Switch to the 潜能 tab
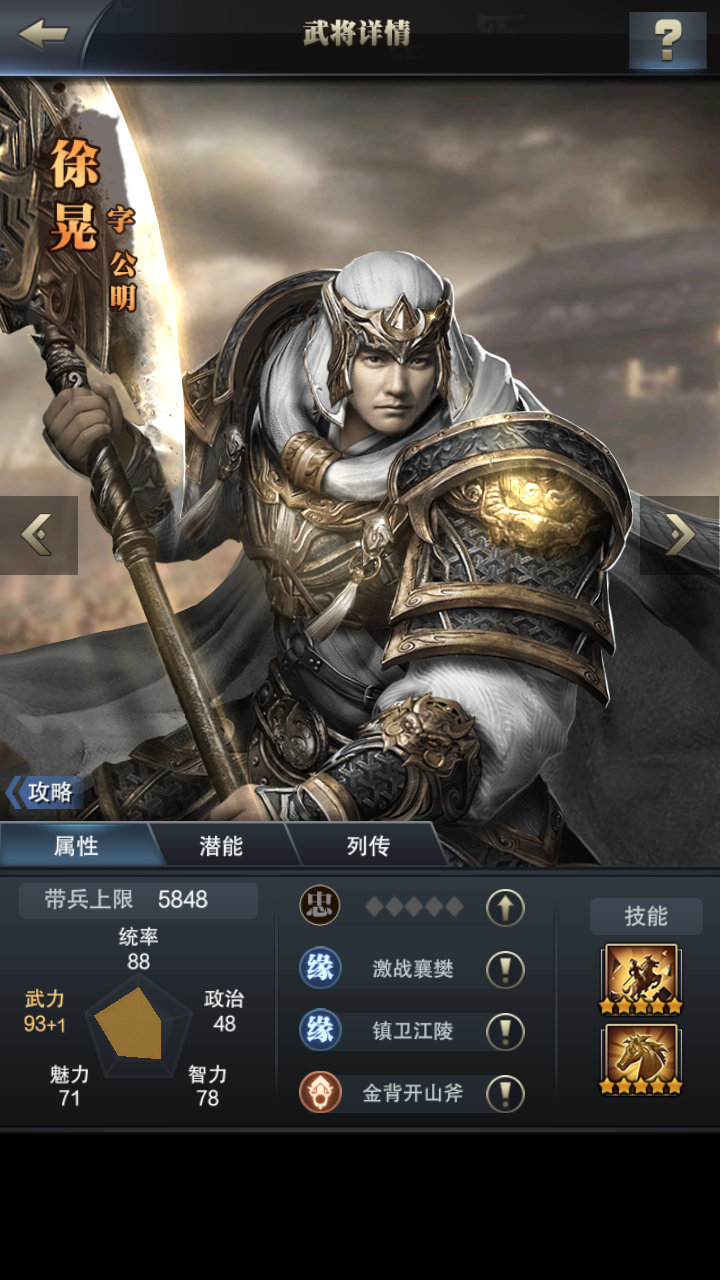This screenshot has width=720, height=1280. coord(221,846)
